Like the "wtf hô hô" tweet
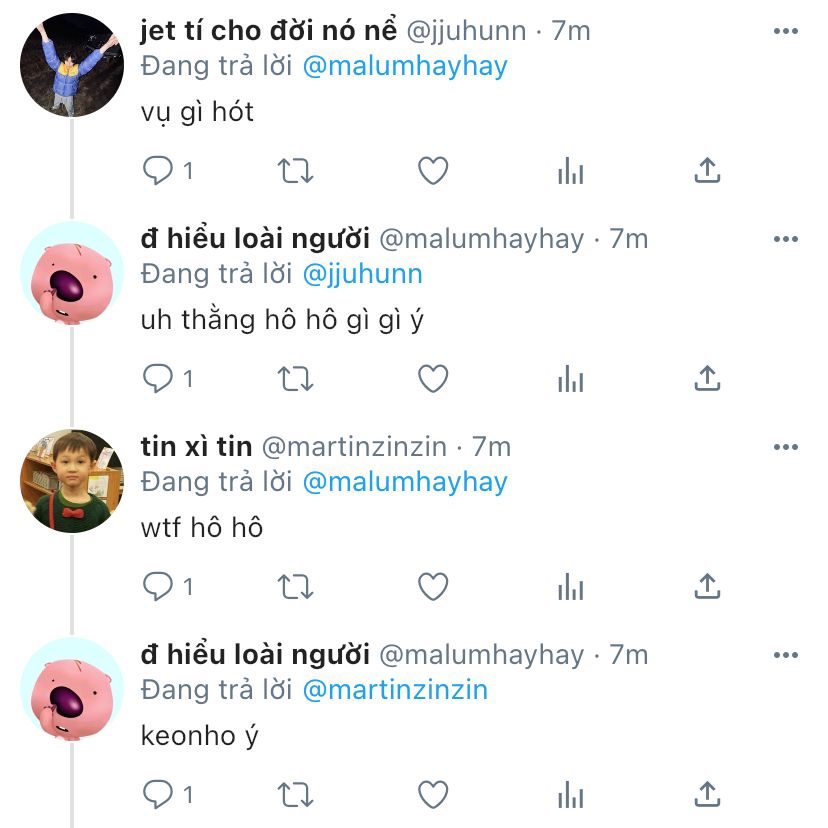 click(432, 587)
